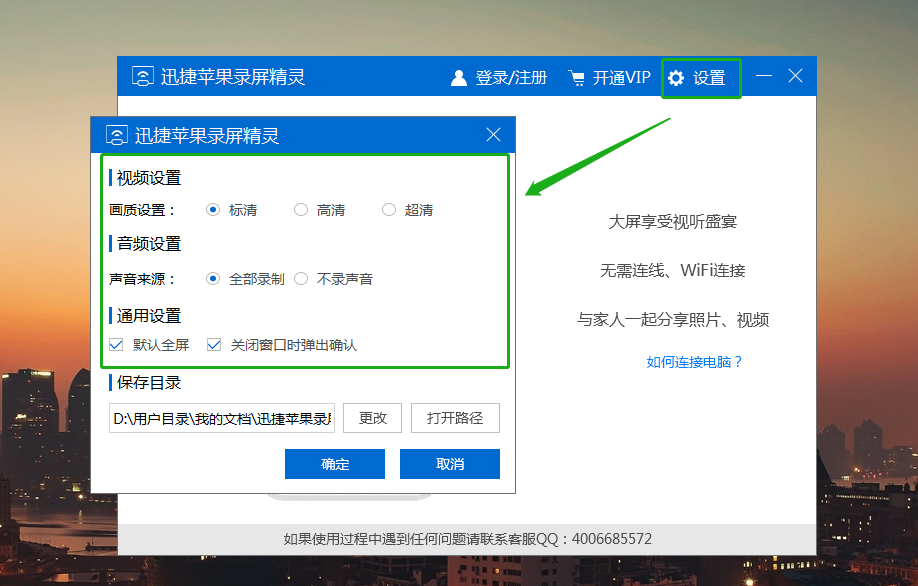The height and width of the screenshot is (586, 918).
Task: Select 不录声音 to disable audio recording
Action: [x=301, y=278]
